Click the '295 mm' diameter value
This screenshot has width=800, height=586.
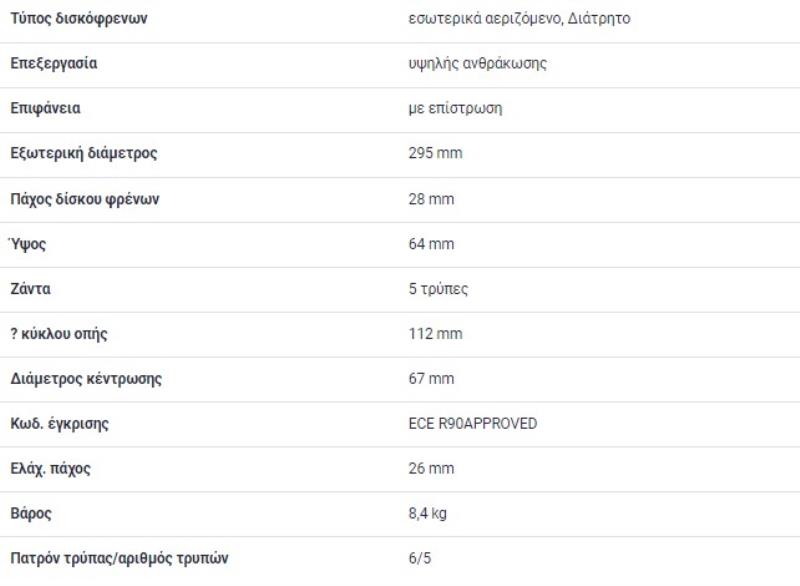pyautogui.click(x=435, y=154)
